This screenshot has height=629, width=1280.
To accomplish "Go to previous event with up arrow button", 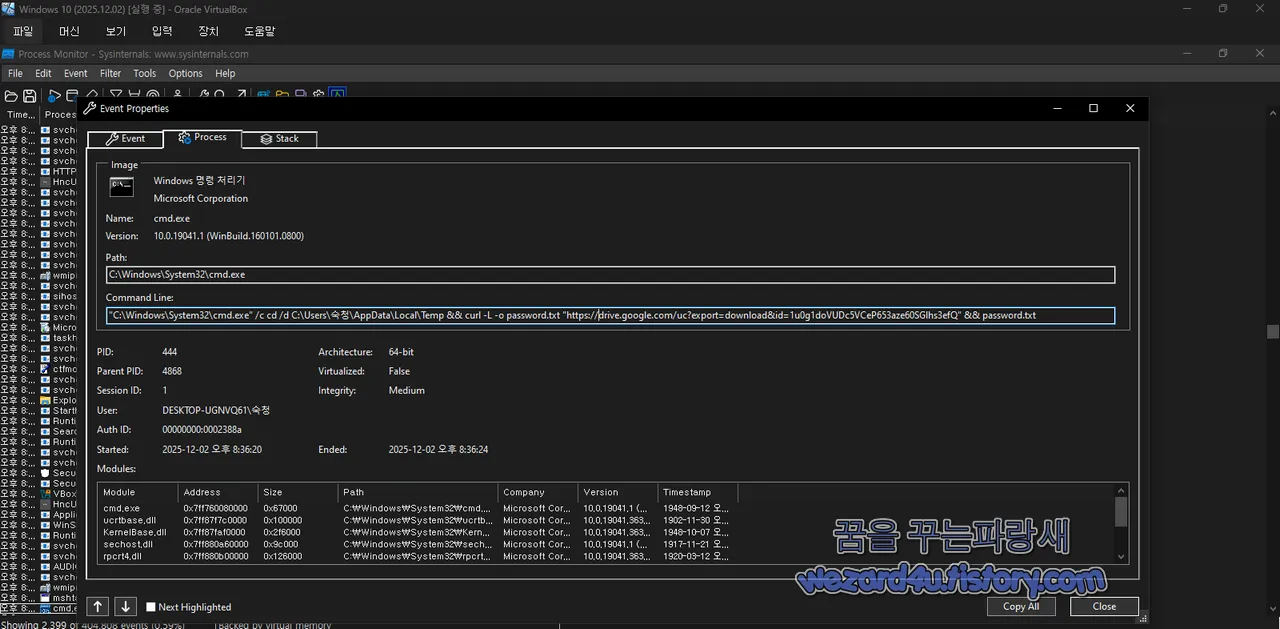I will pos(98,606).
